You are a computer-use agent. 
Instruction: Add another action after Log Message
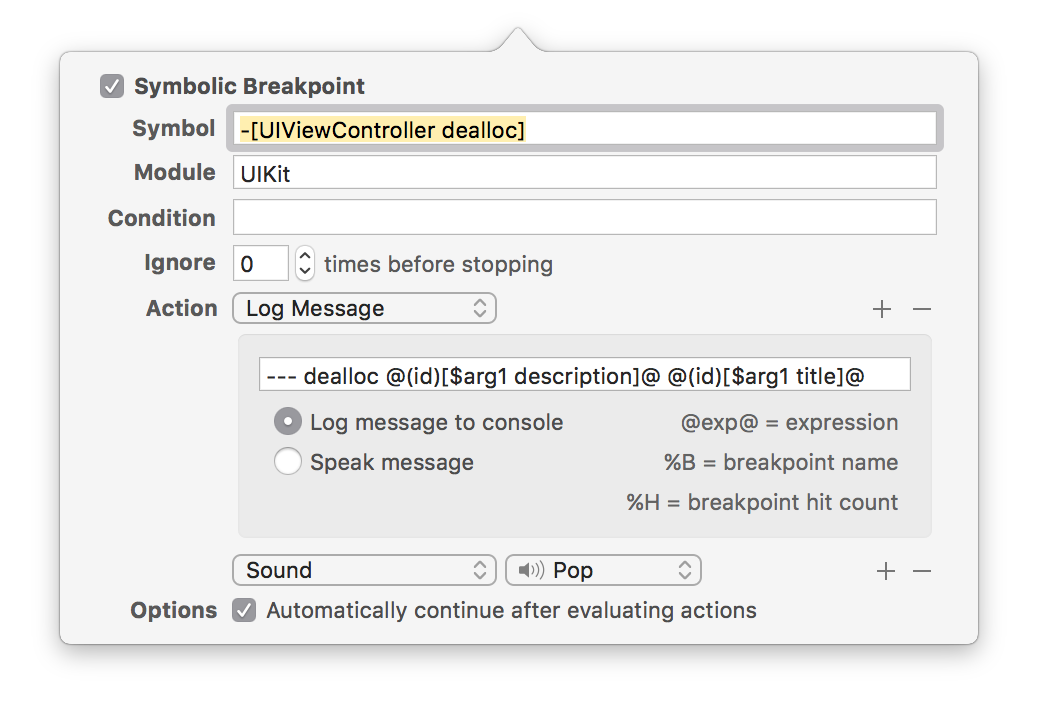coord(881,309)
